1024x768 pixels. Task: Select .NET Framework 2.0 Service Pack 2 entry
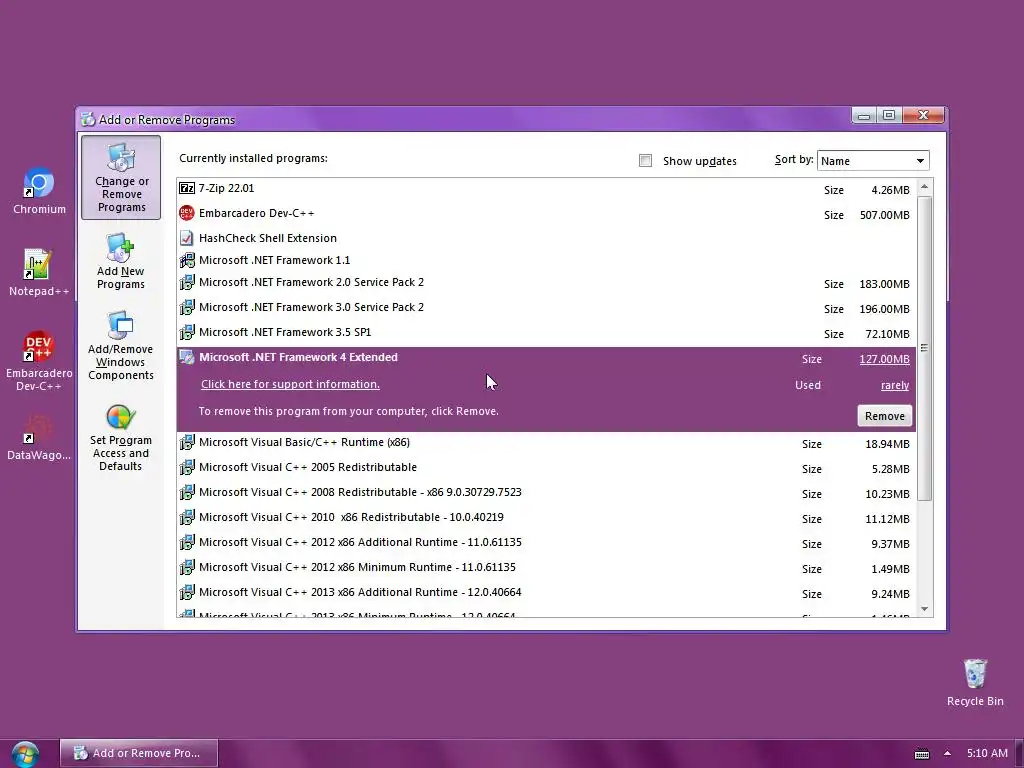[x=312, y=282]
